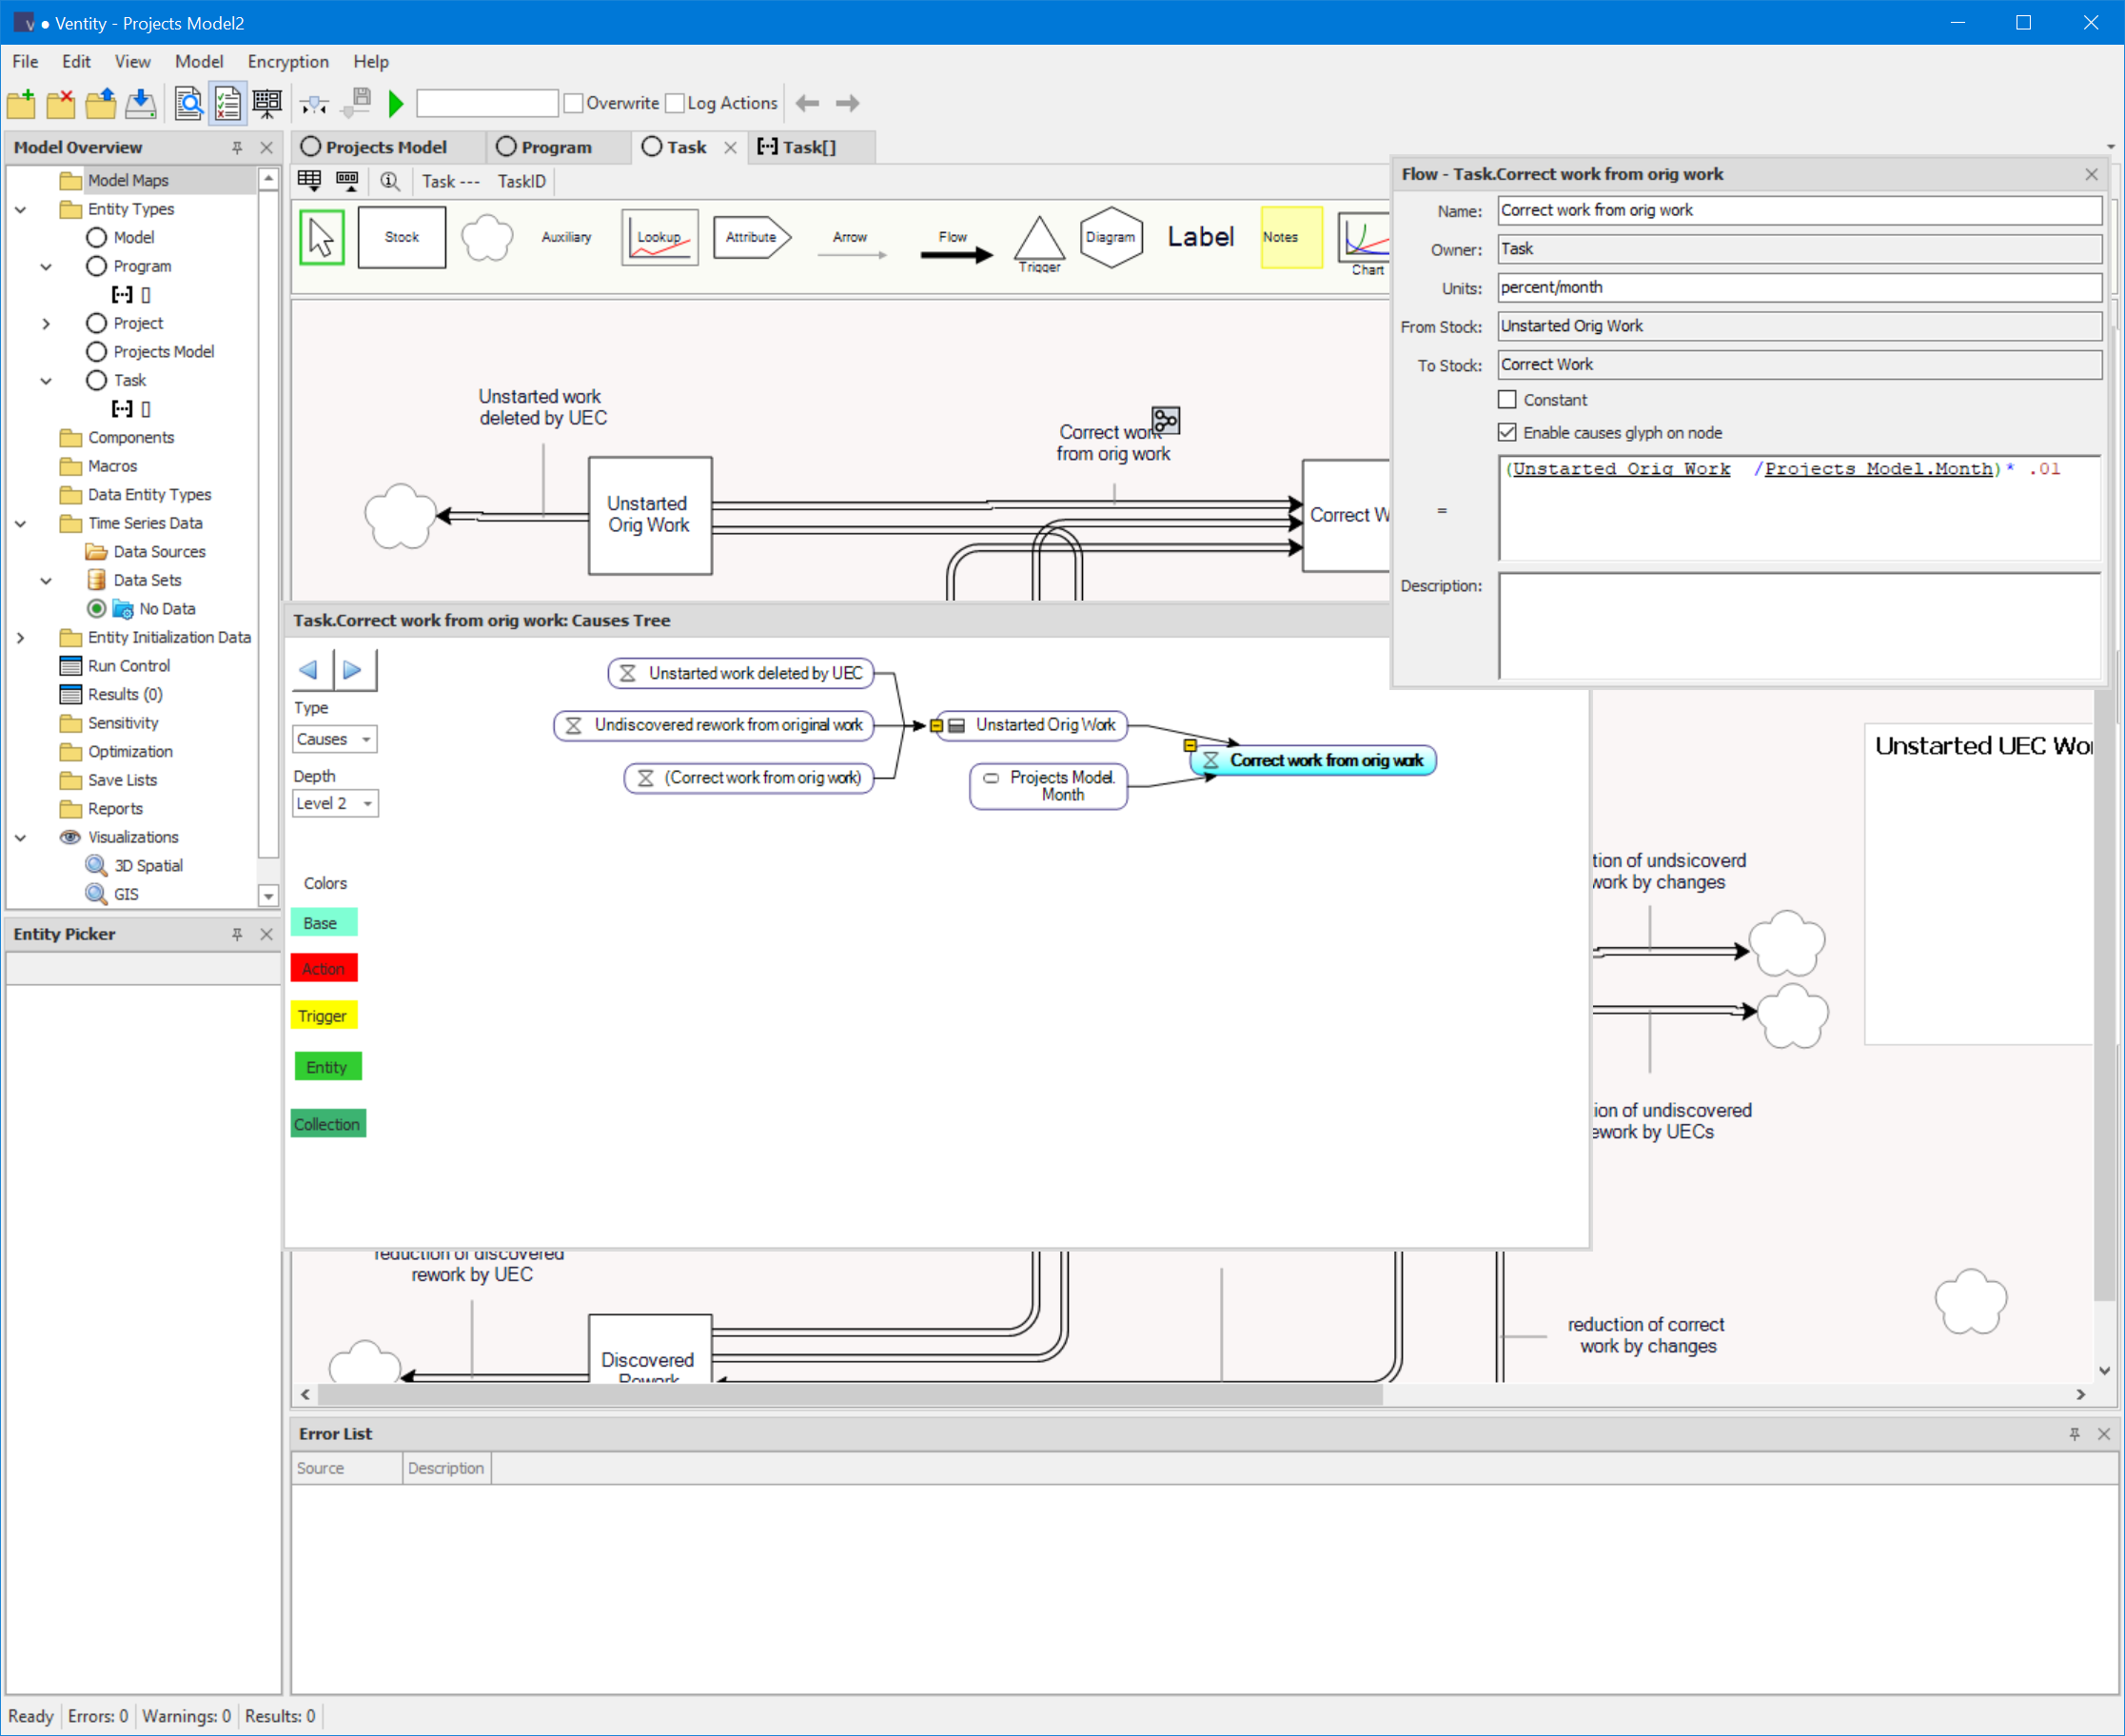Click the zoom info magnifier icon above diagram
This screenshot has height=1736, width=2125.
pos(389,181)
